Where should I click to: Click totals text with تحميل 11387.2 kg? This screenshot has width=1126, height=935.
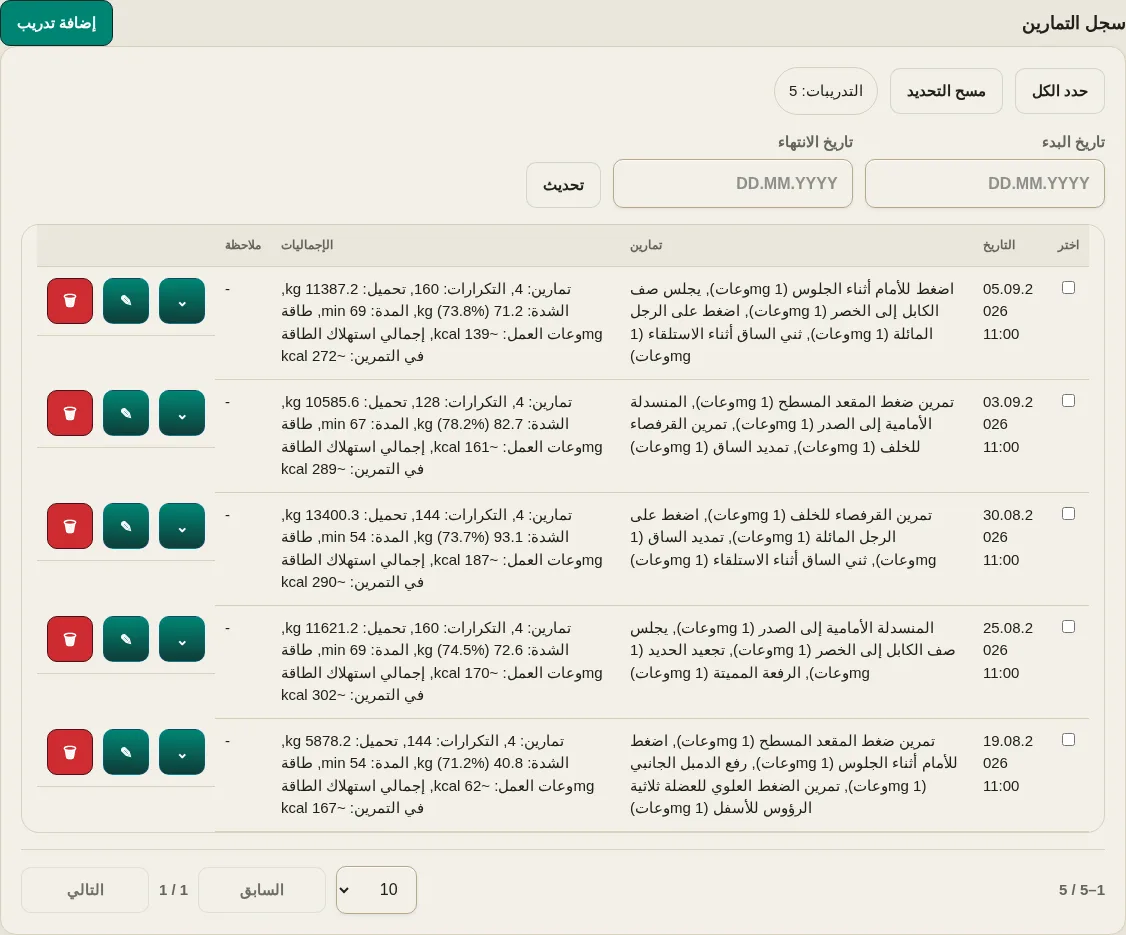pyautogui.click(x=442, y=322)
